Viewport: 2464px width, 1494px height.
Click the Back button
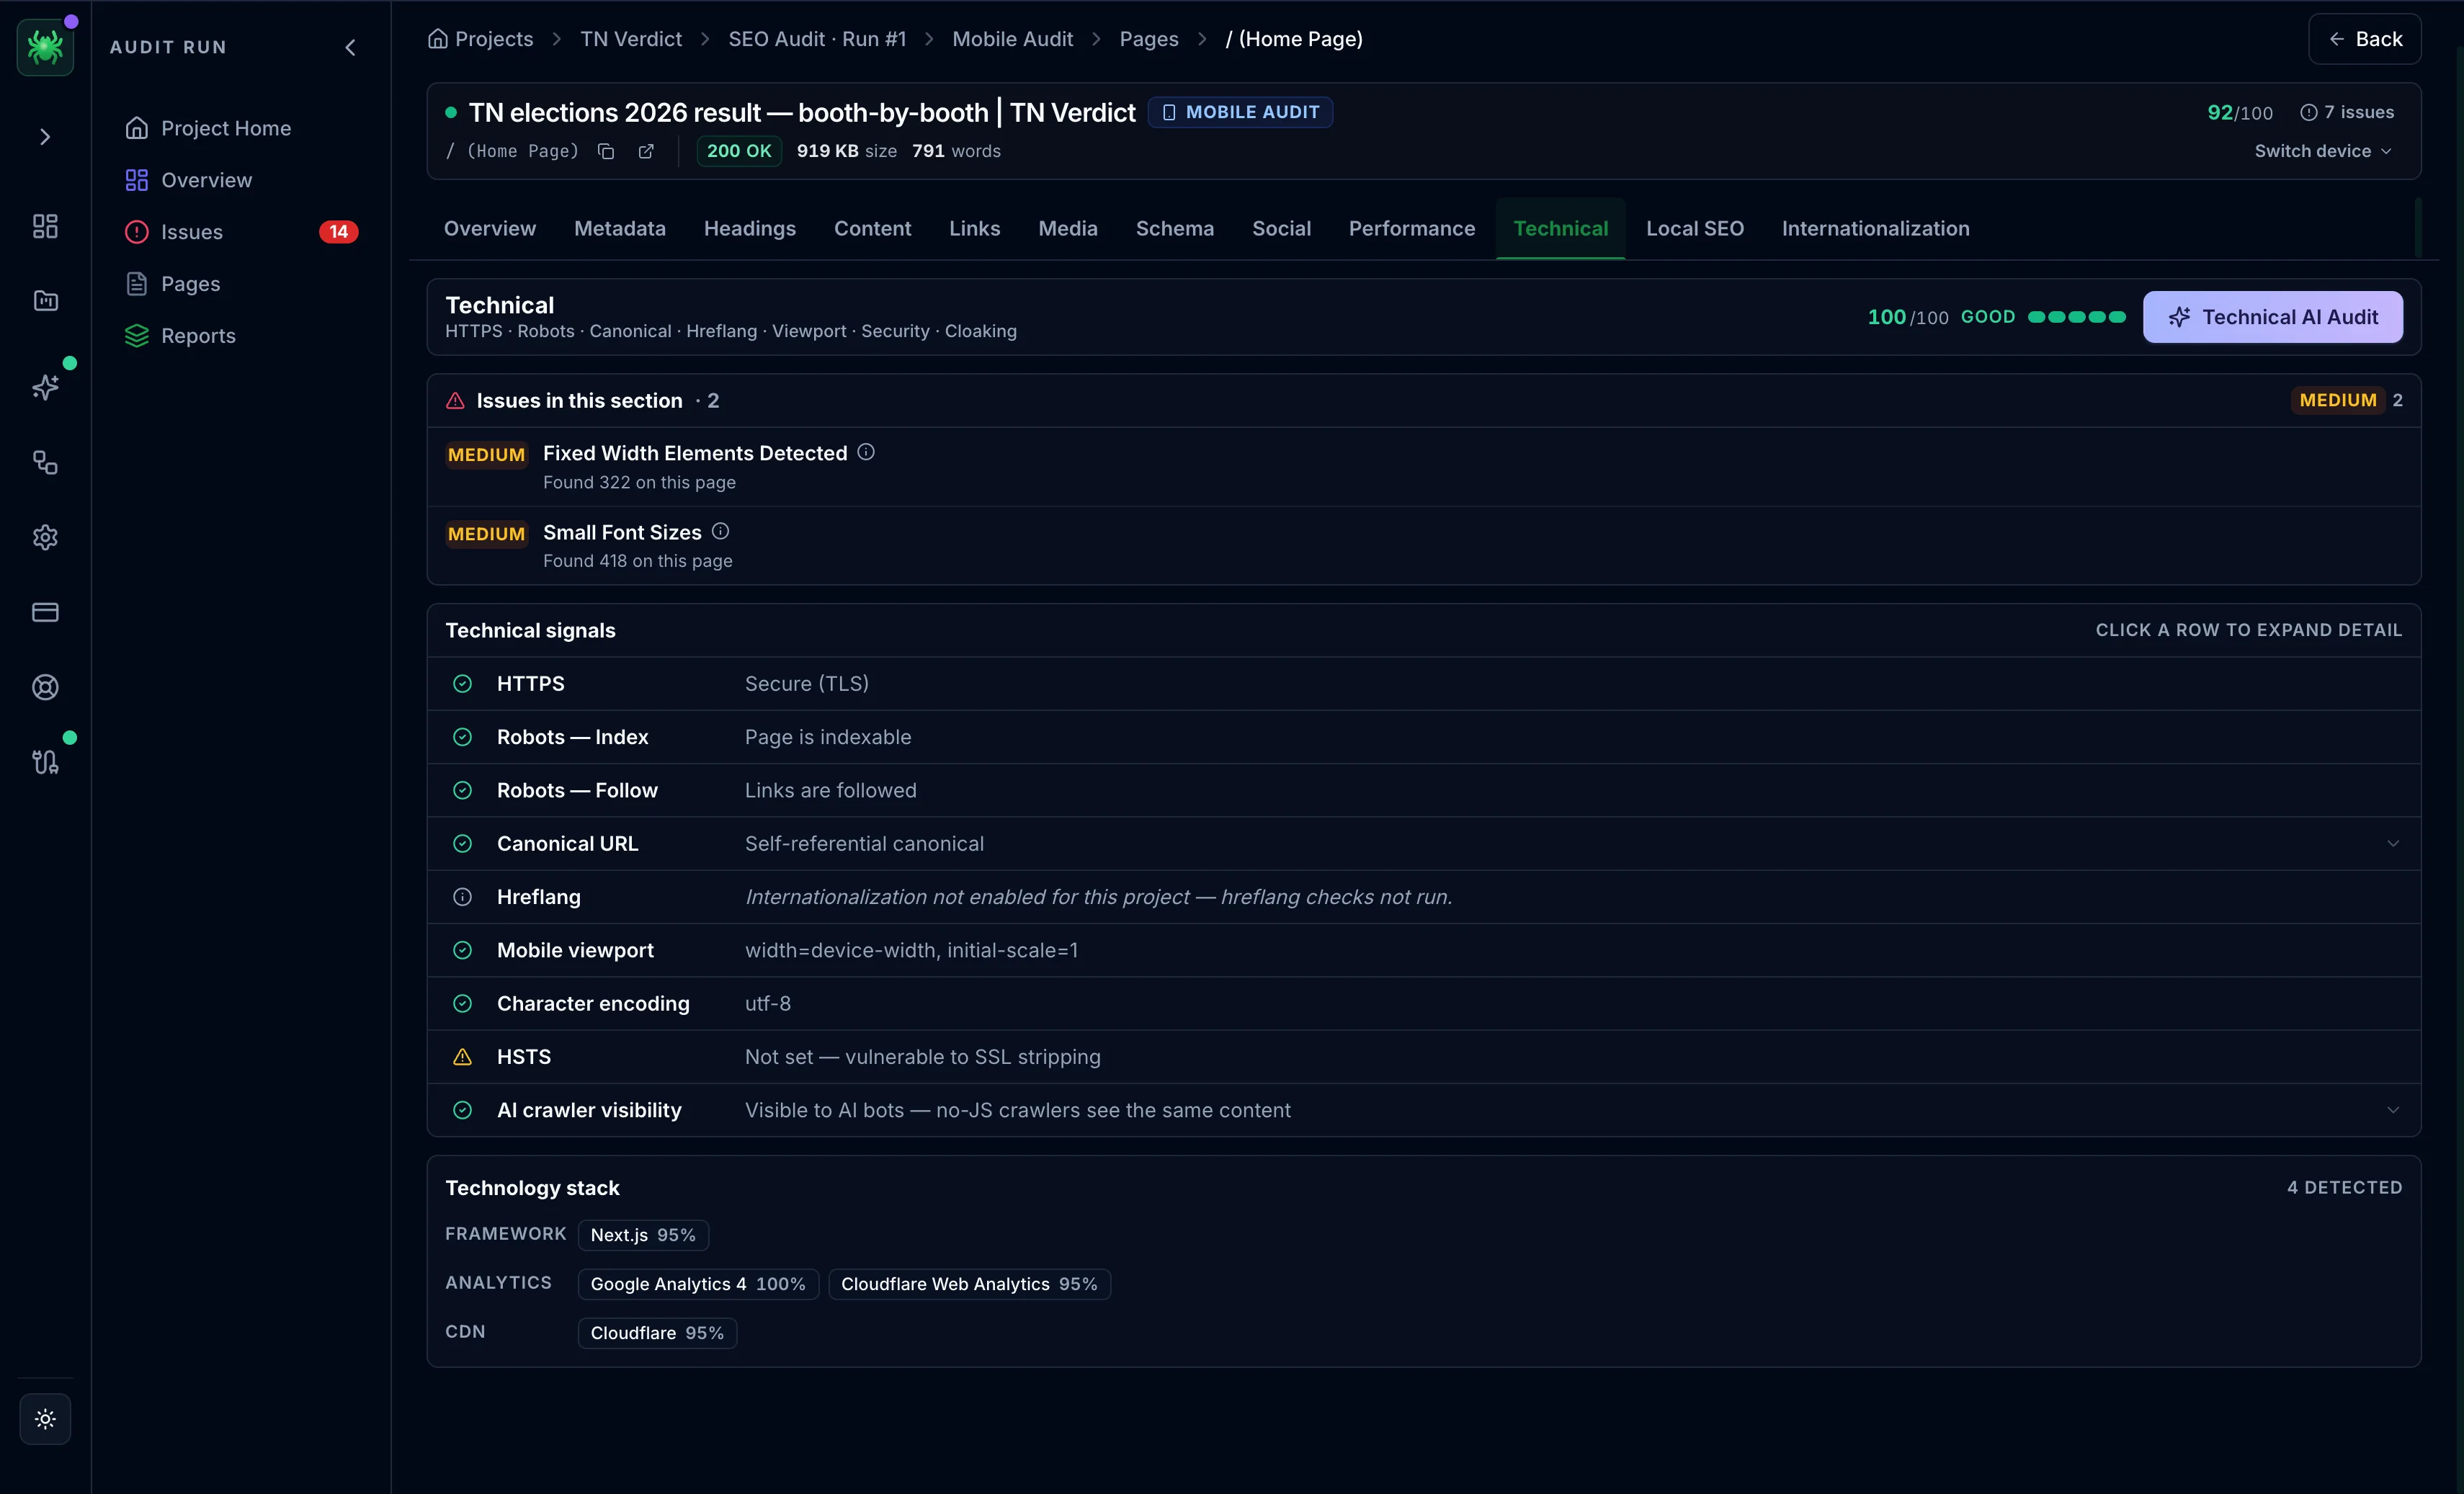tap(2364, 39)
